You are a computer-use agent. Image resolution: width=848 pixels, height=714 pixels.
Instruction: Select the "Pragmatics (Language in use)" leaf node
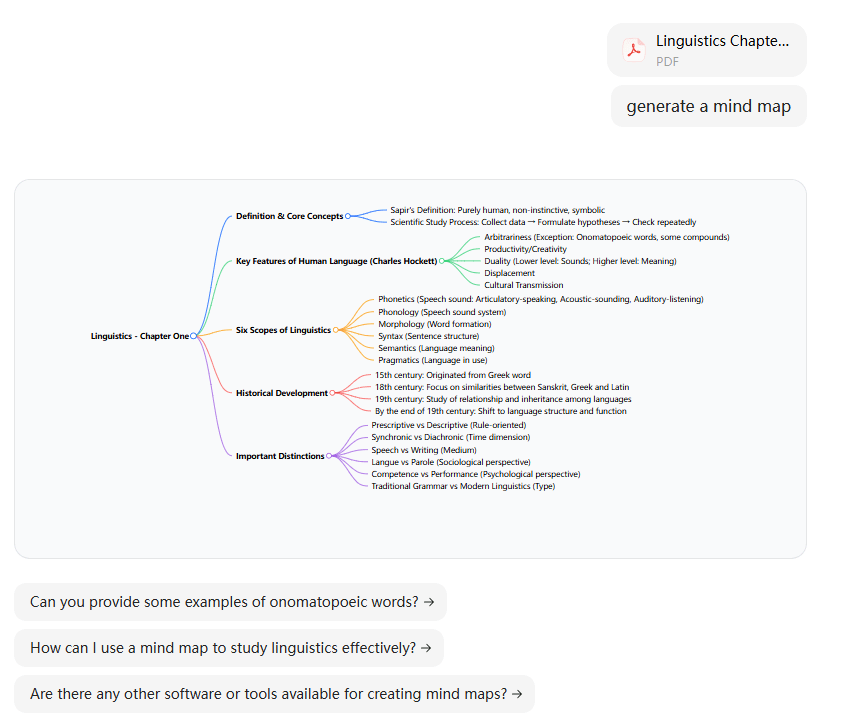pos(432,360)
